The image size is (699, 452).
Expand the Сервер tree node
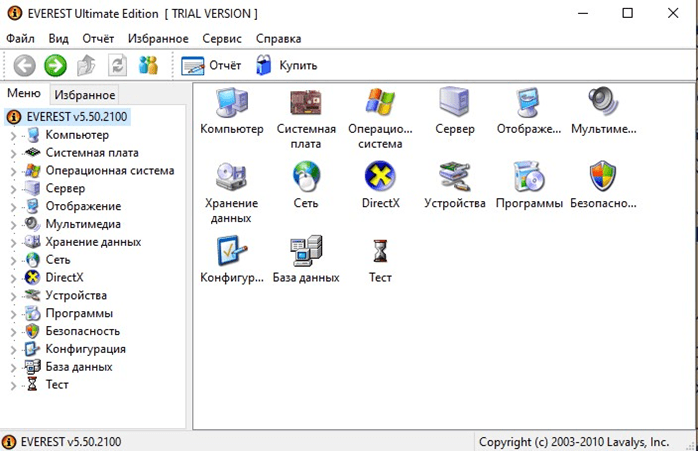(13, 189)
